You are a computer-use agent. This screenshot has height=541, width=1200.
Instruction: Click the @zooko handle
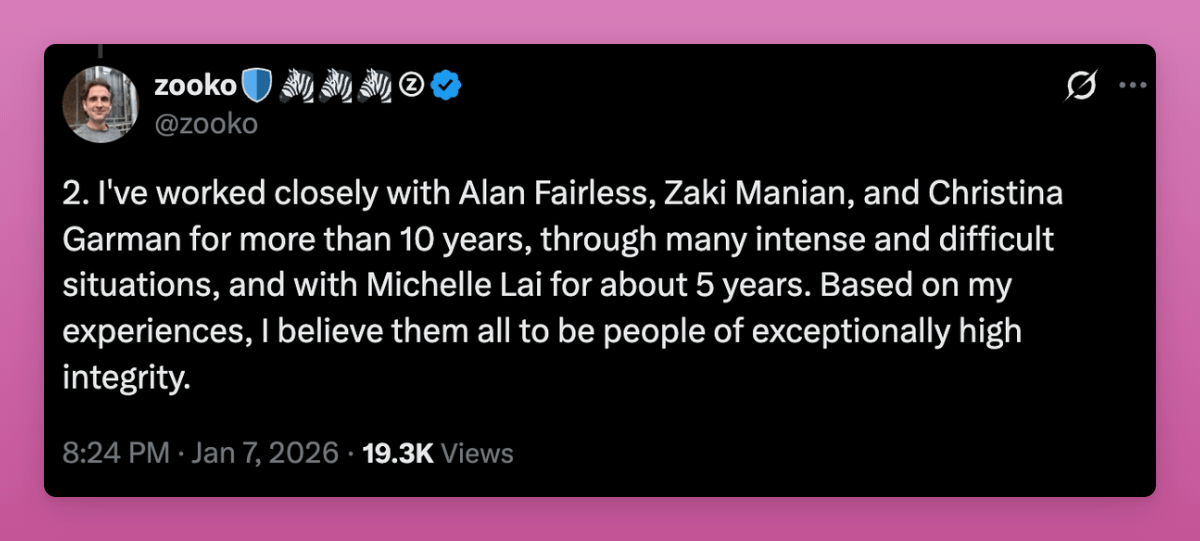tap(205, 123)
